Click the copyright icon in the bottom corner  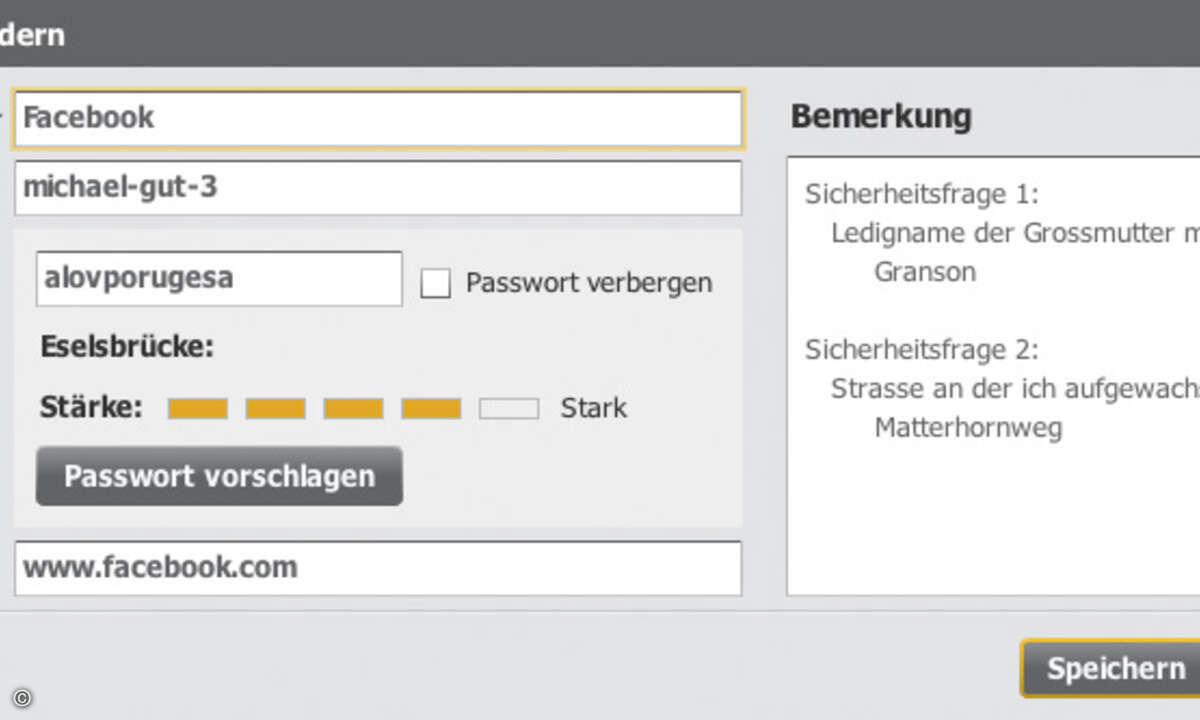coord(22,698)
